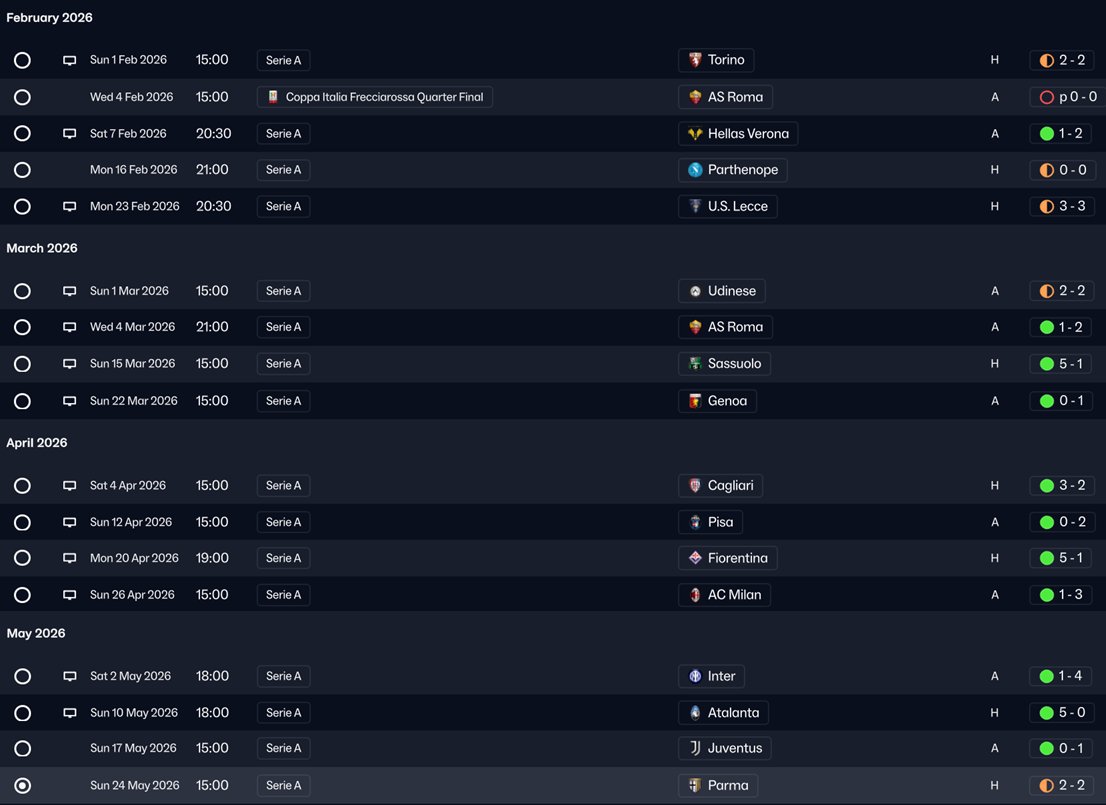The width and height of the screenshot is (1106, 805).
Task: Click the Fiorentina club crest
Action: (x=695, y=558)
